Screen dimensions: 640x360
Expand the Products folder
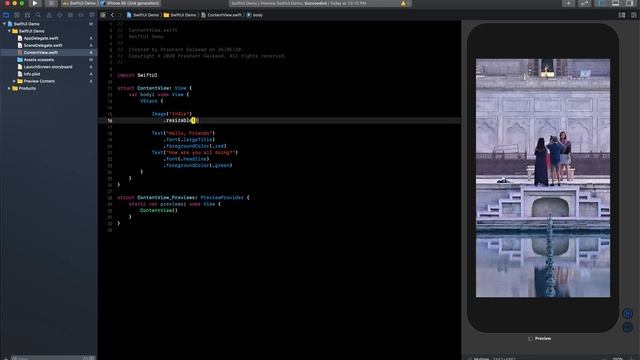(9, 88)
